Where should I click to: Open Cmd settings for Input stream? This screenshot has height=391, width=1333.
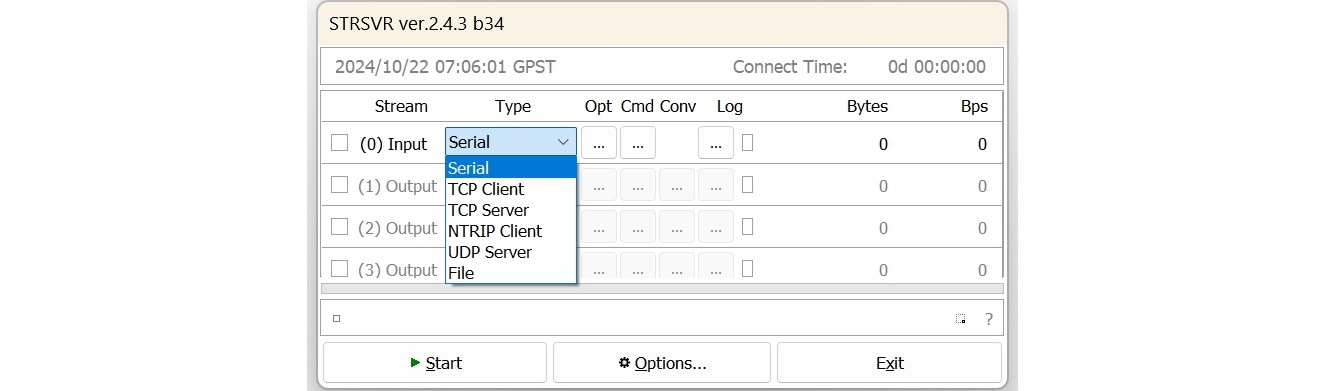(637, 143)
